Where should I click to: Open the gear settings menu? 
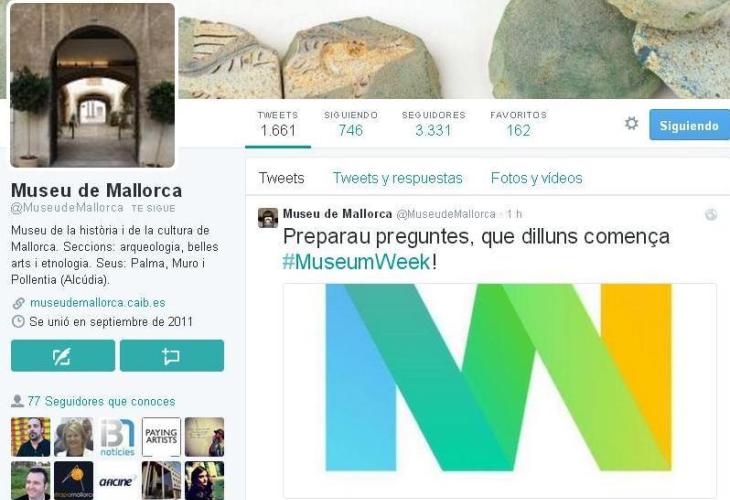pos(631,124)
